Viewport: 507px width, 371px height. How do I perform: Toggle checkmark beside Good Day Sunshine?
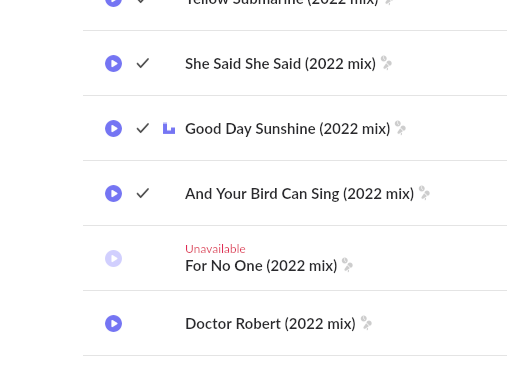pyautogui.click(x=143, y=128)
